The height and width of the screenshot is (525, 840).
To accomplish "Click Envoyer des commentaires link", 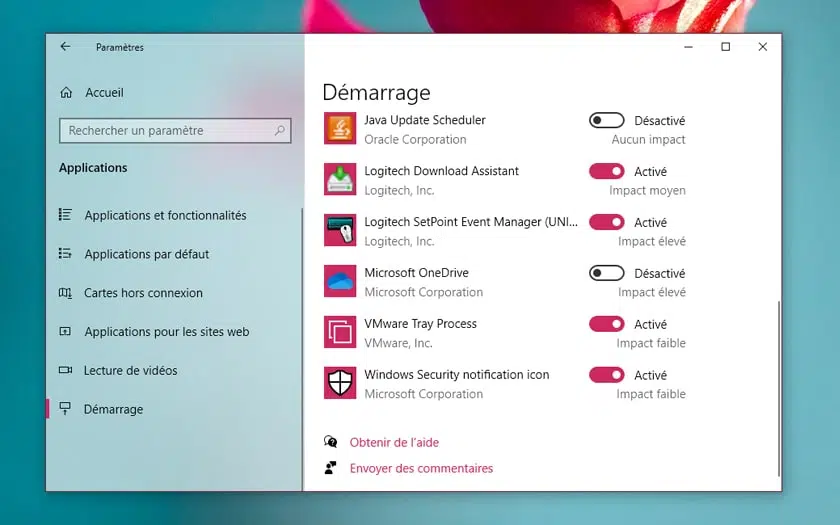I will pyautogui.click(x=421, y=468).
